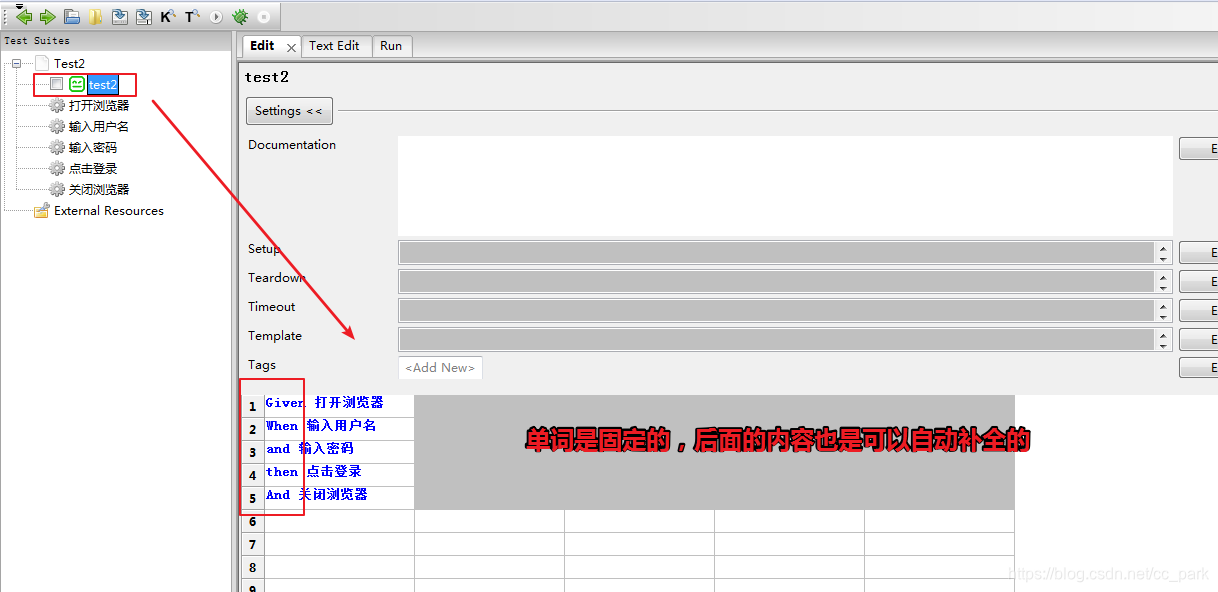This screenshot has height=592, width=1218.
Task: Switch to the Text Edit tab
Action: click(x=334, y=45)
